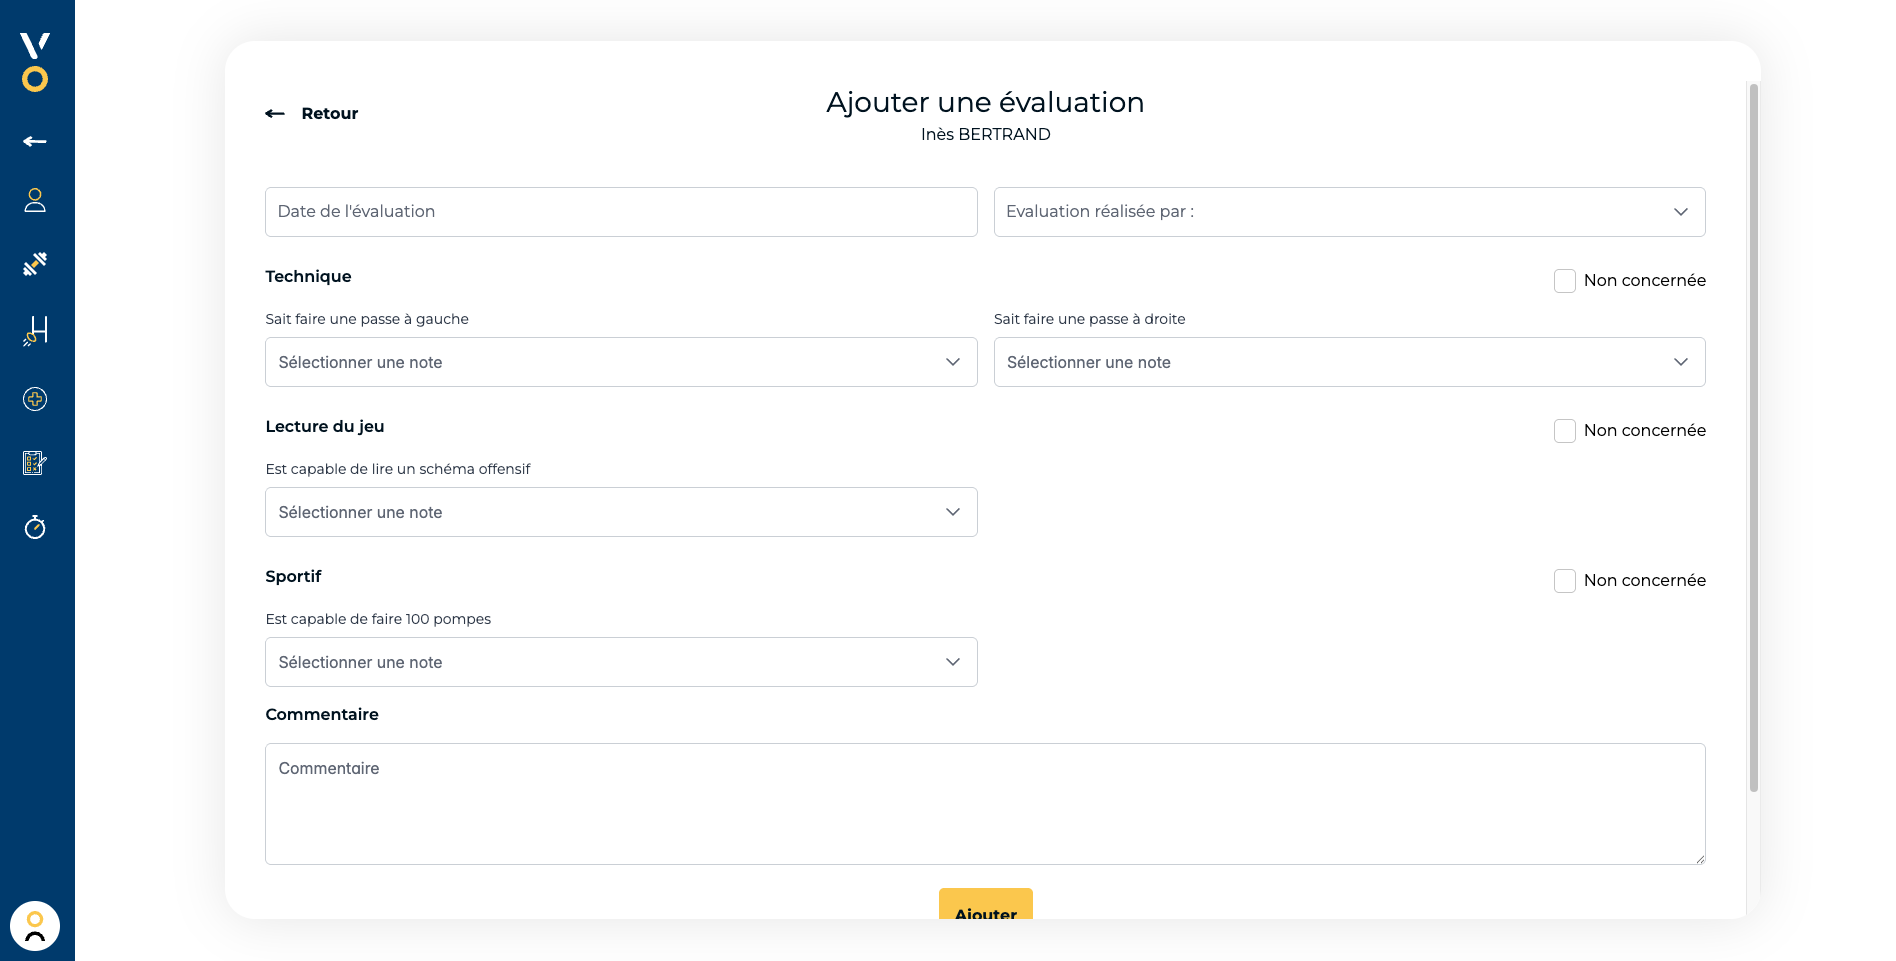This screenshot has height=961, width=1896.
Task: Open the evaluation checklist icon
Action: pos(35,463)
